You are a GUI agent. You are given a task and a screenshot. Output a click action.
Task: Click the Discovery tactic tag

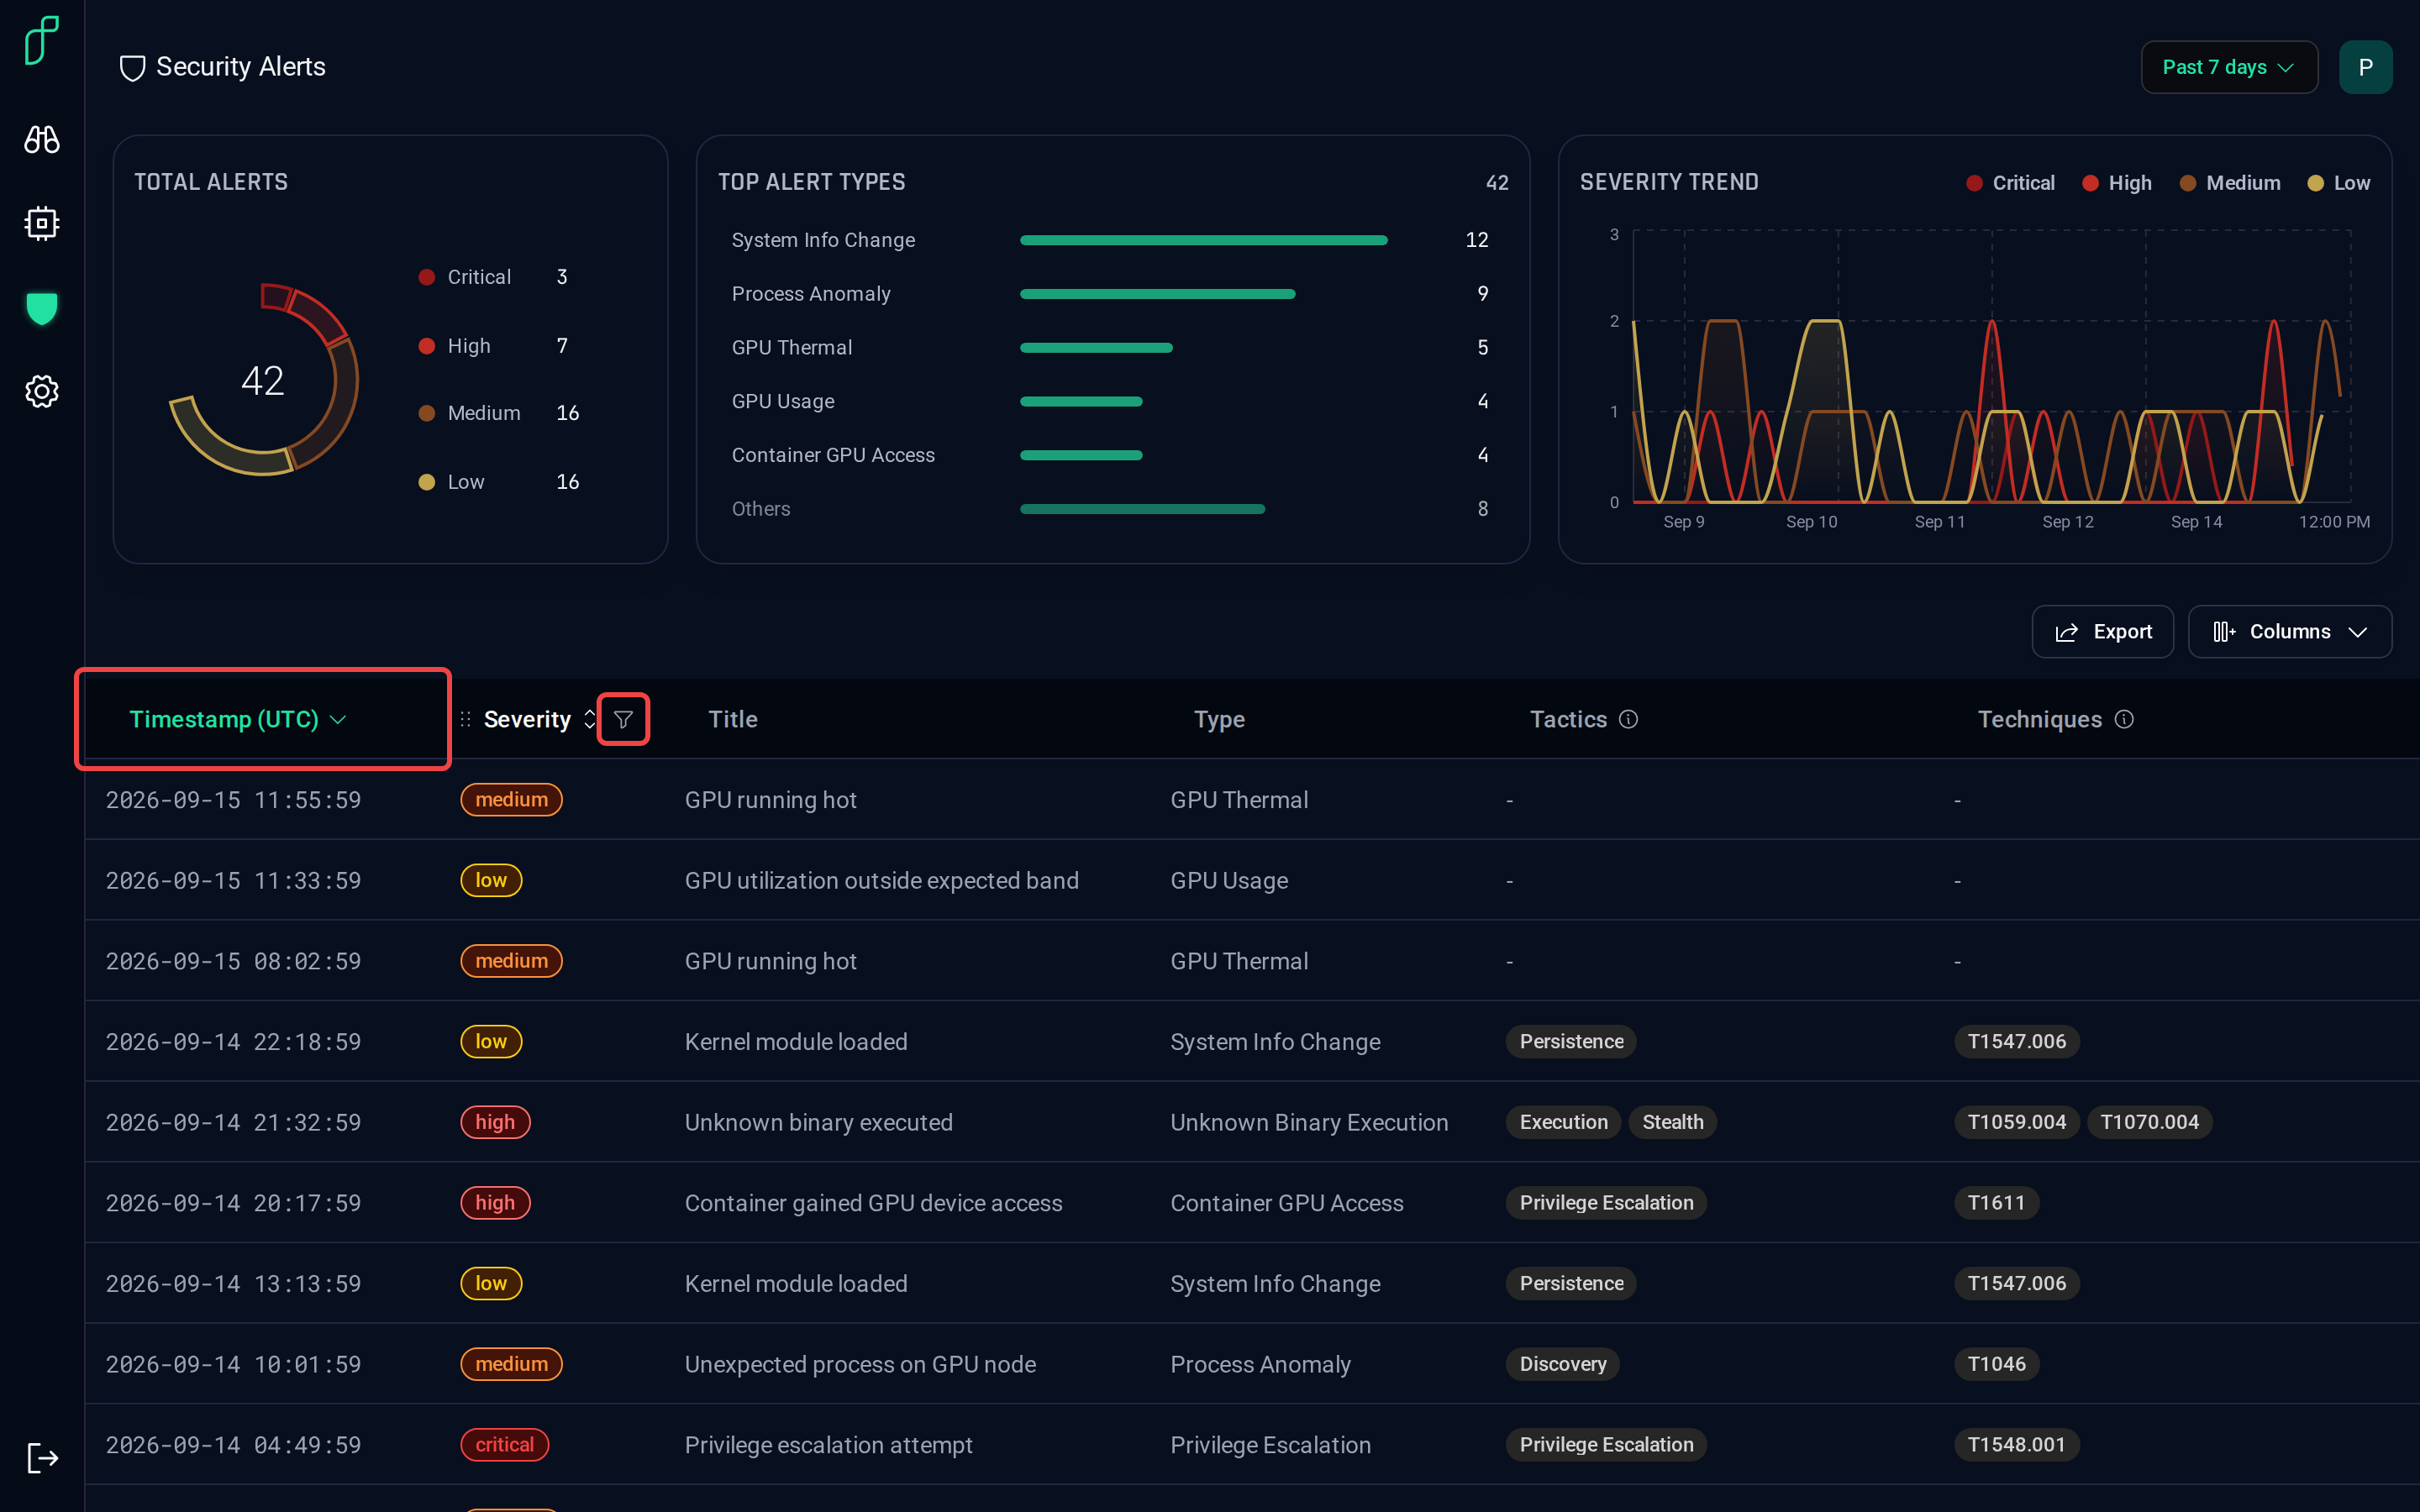pos(1562,1364)
